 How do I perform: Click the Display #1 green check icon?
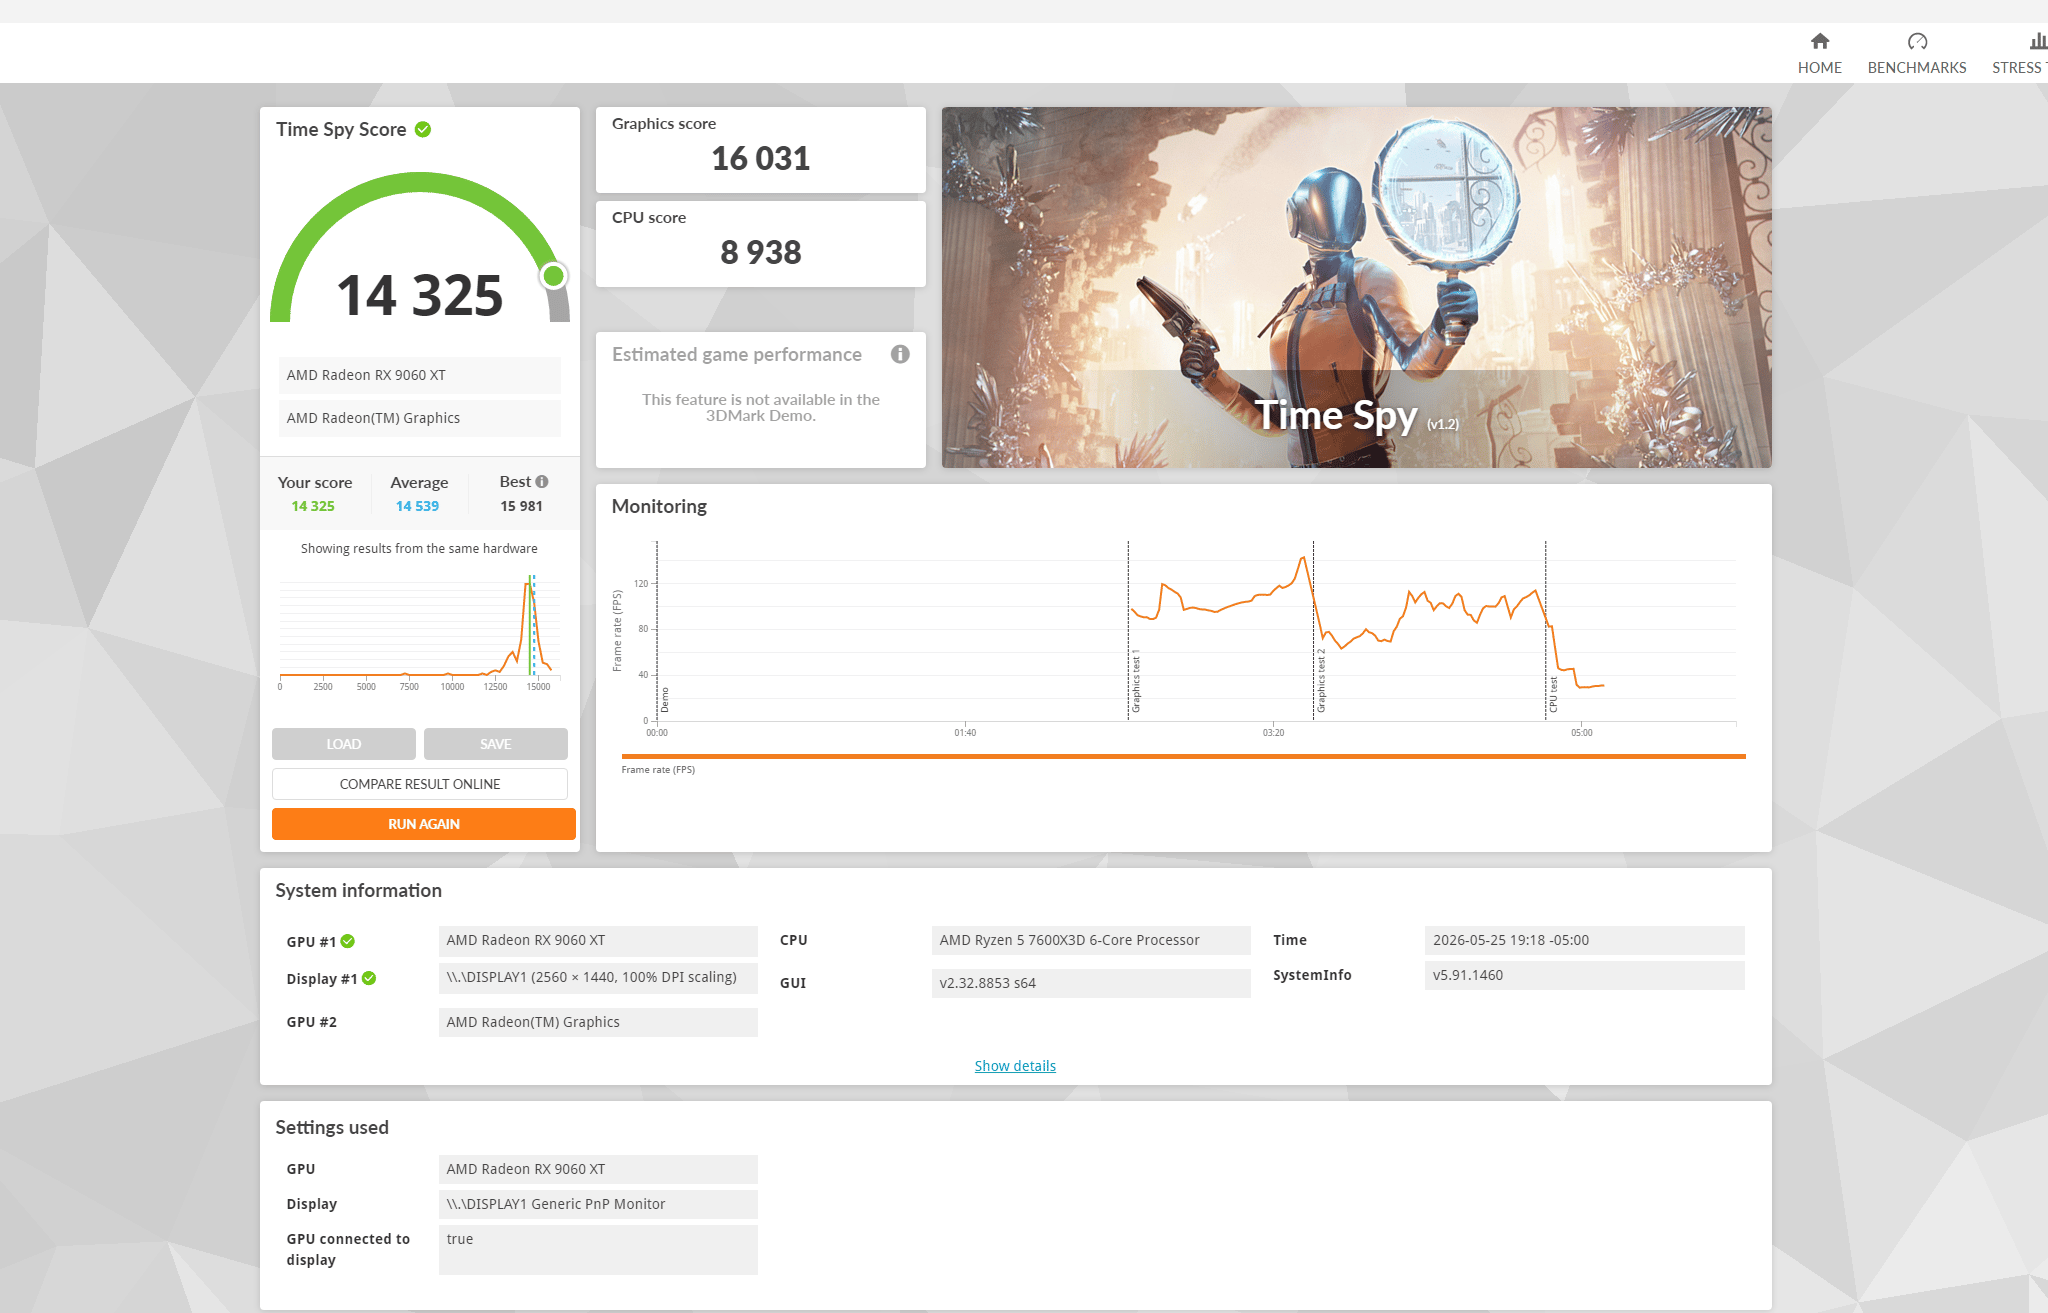[369, 978]
